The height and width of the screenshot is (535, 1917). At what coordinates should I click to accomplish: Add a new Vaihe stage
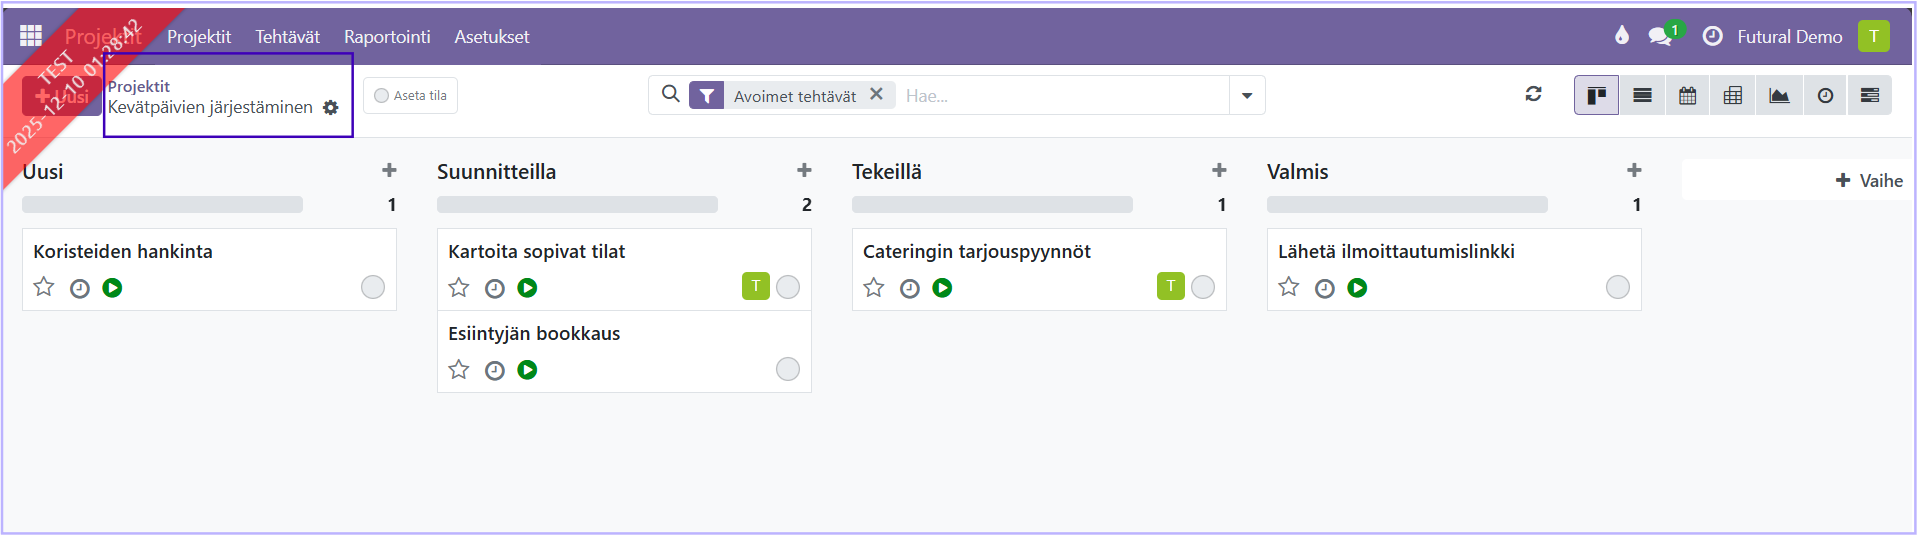(x=1869, y=181)
